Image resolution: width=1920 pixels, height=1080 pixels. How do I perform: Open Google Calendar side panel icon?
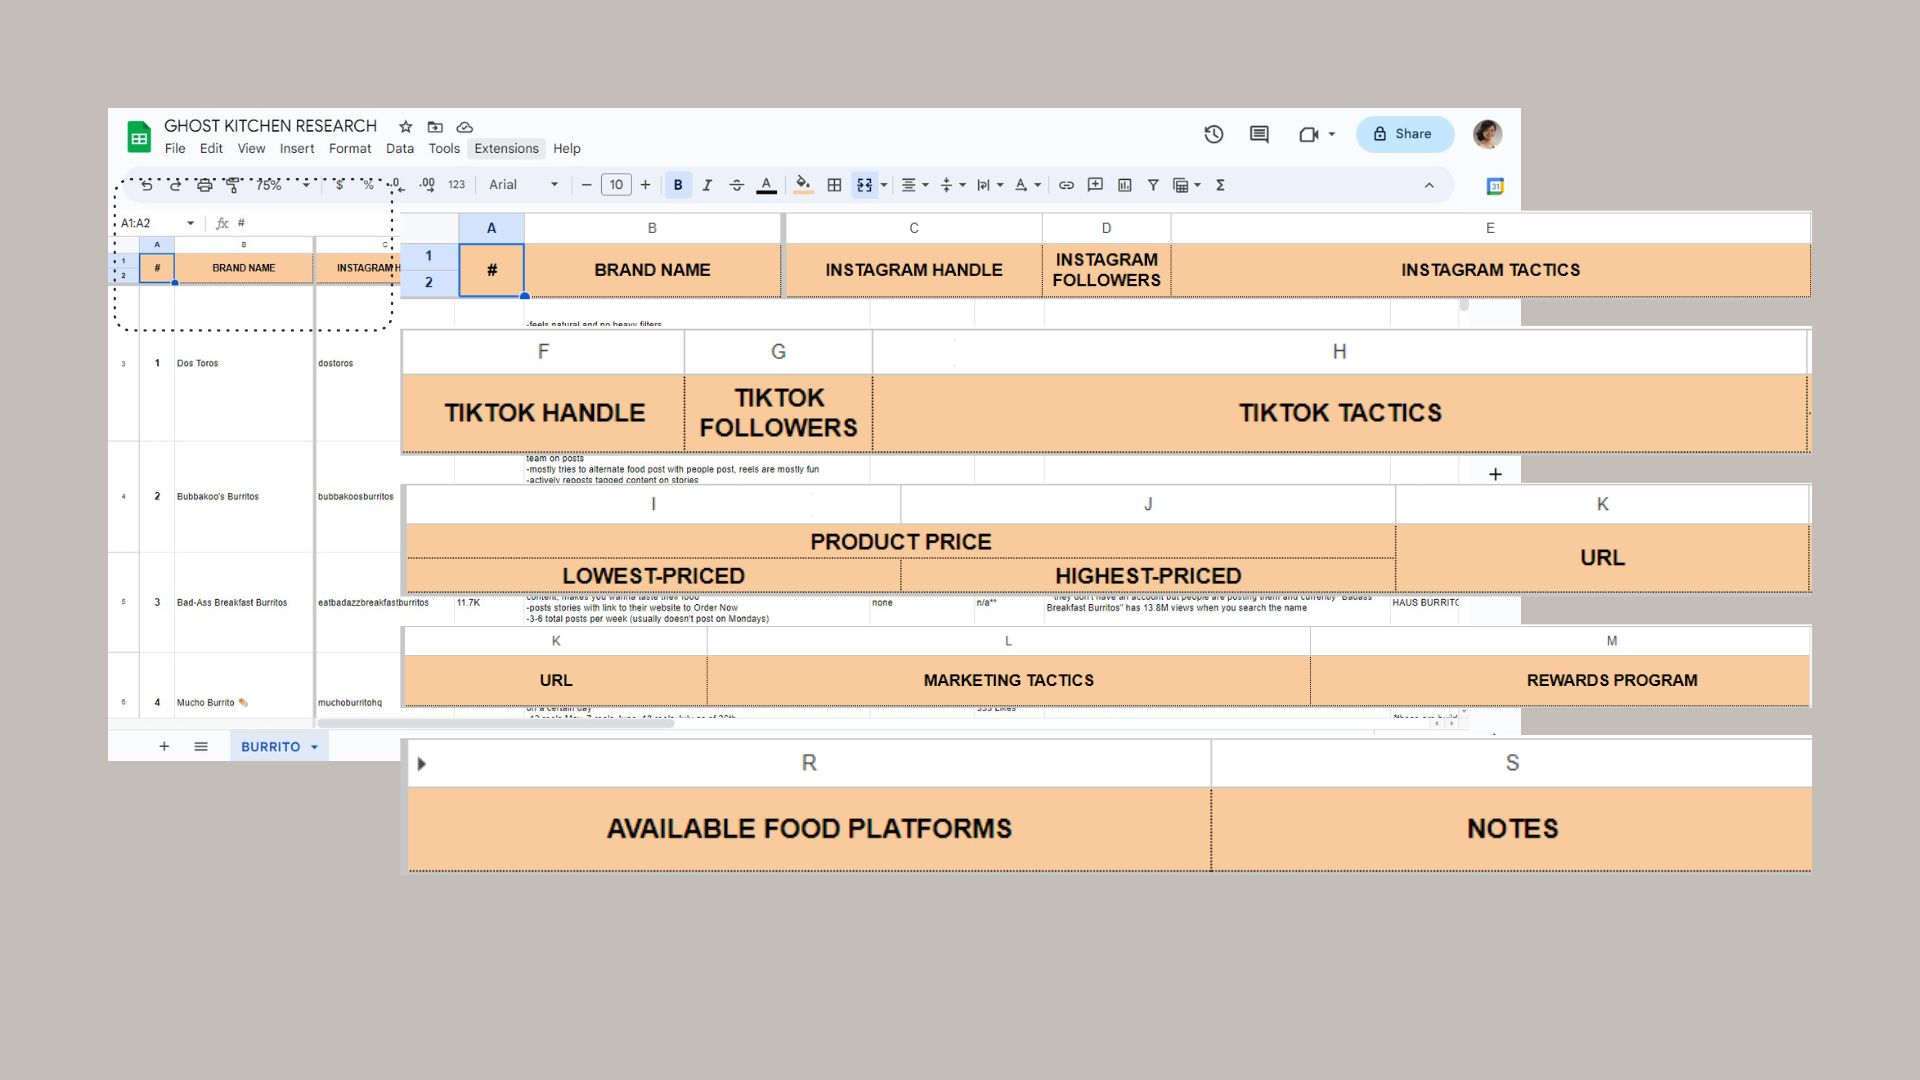[1495, 186]
